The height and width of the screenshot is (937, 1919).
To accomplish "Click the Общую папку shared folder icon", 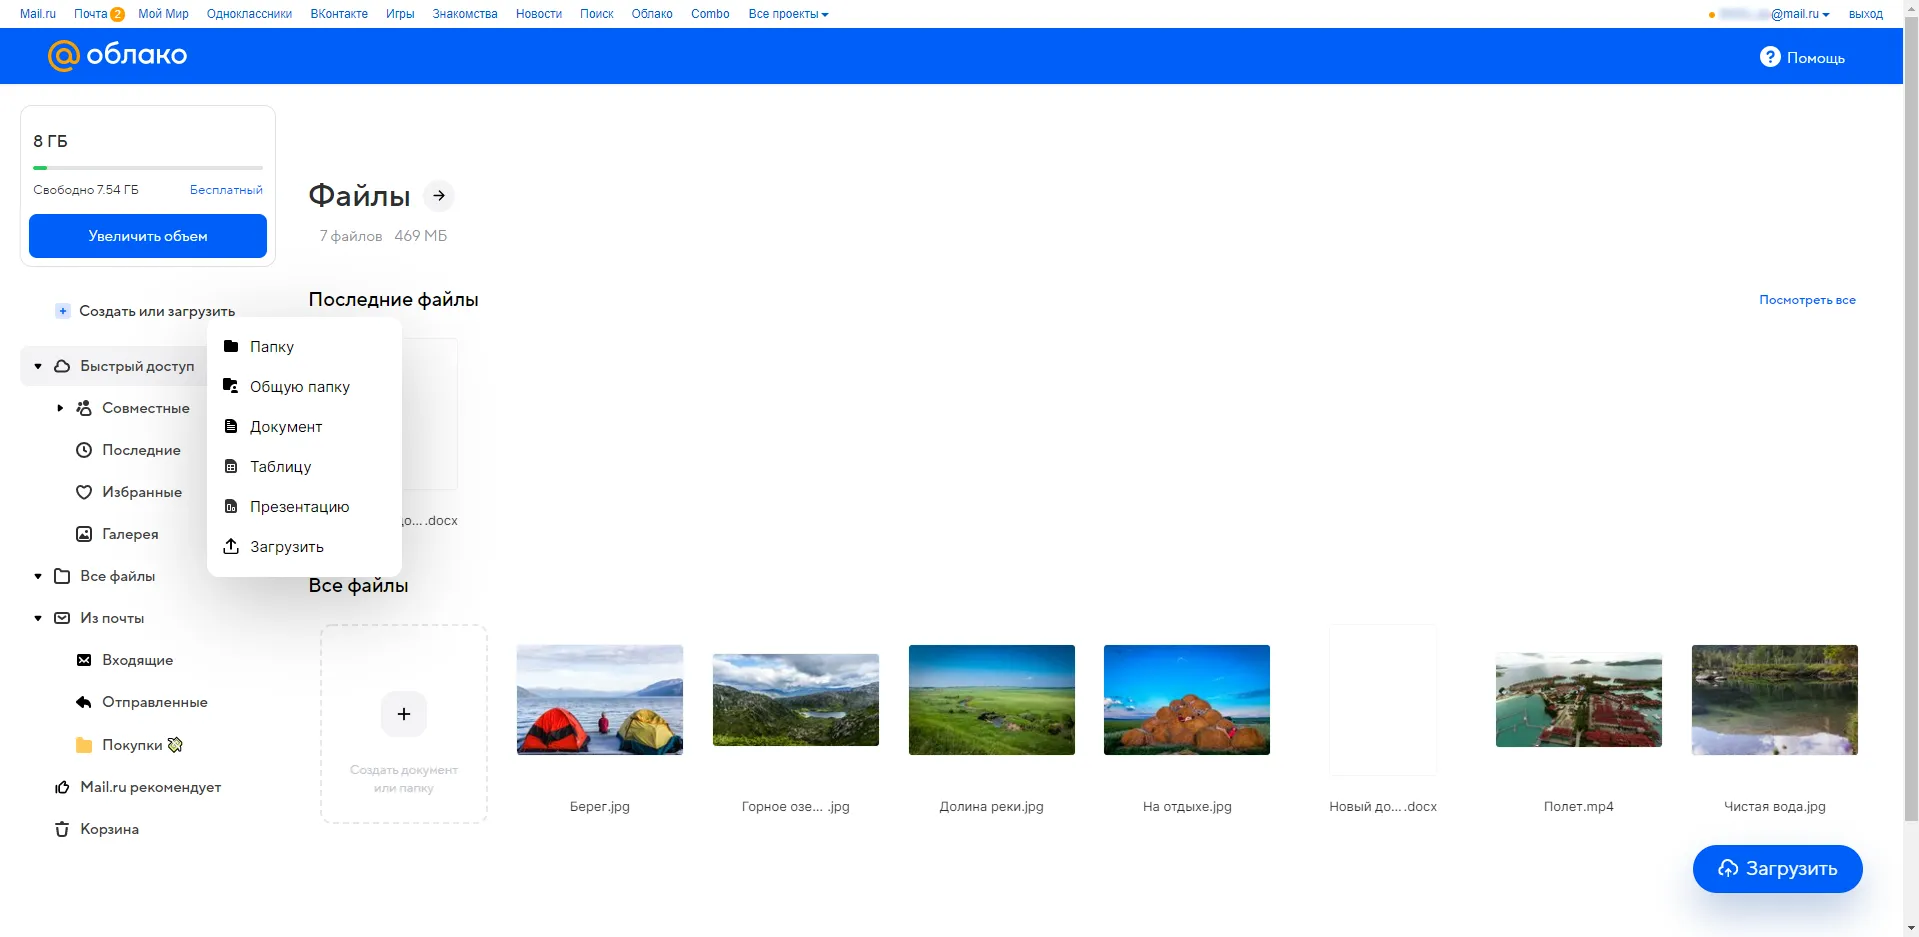I will click(231, 386).
